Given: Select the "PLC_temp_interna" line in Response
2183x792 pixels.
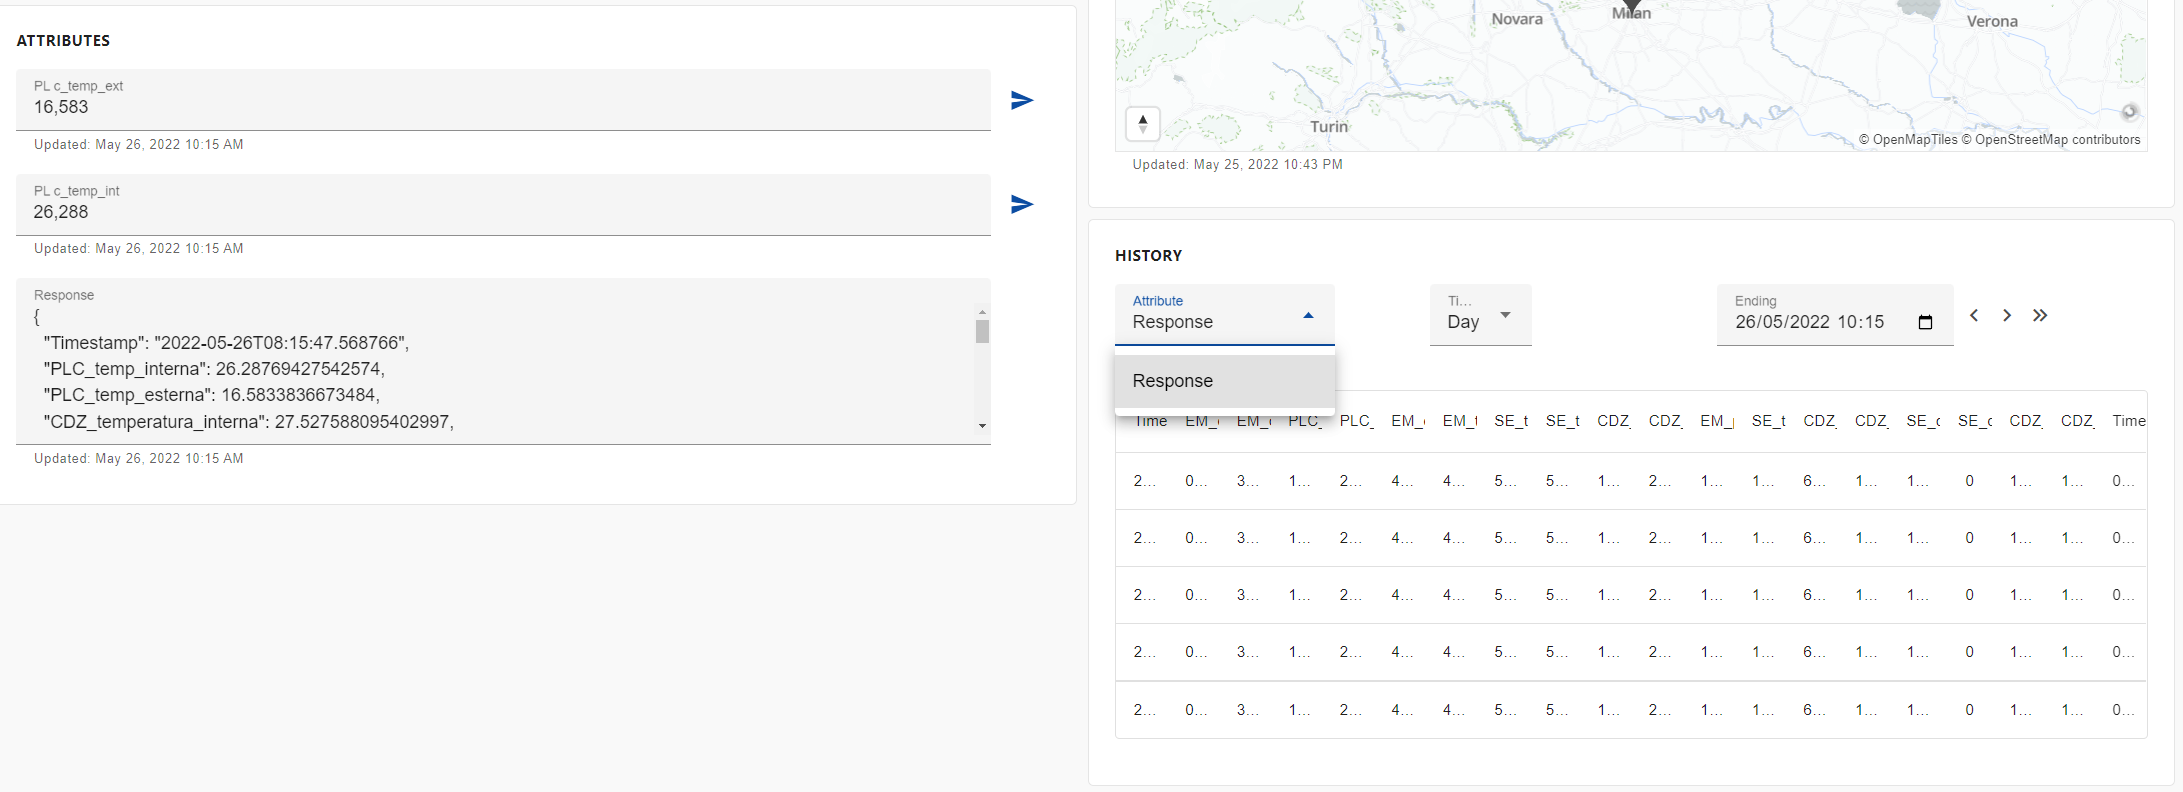Looking at the screenshot, I should 214,369.
